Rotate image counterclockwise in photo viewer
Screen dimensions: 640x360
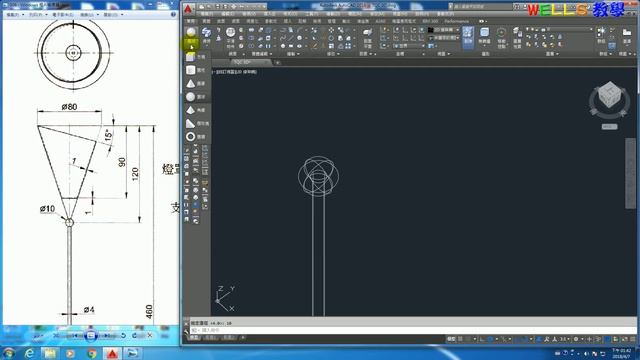123,336
